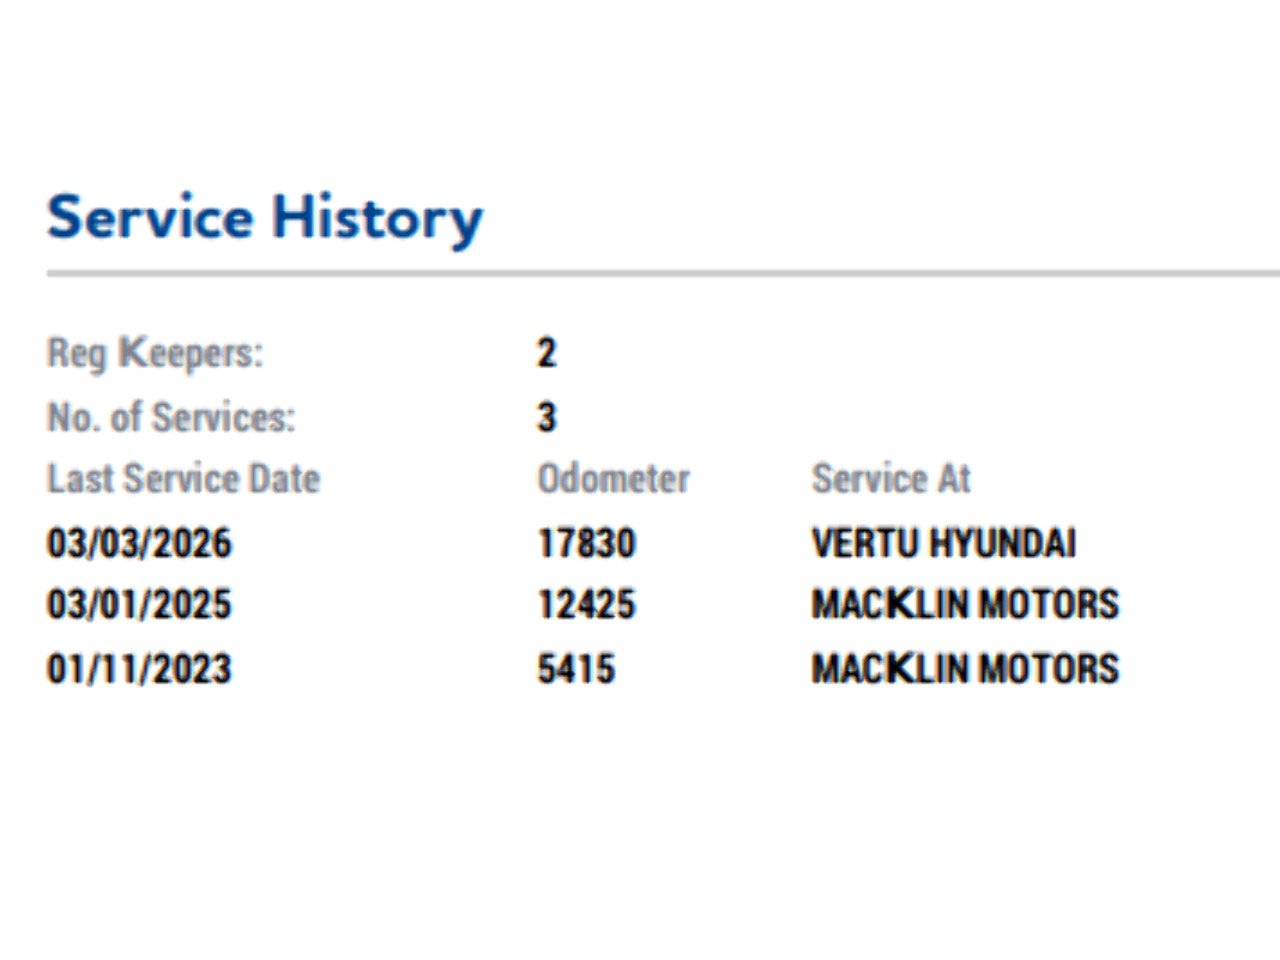Click the odometer reading 17830
The height and width of the screenshot is (960, 1280).
tap(586, 543)
